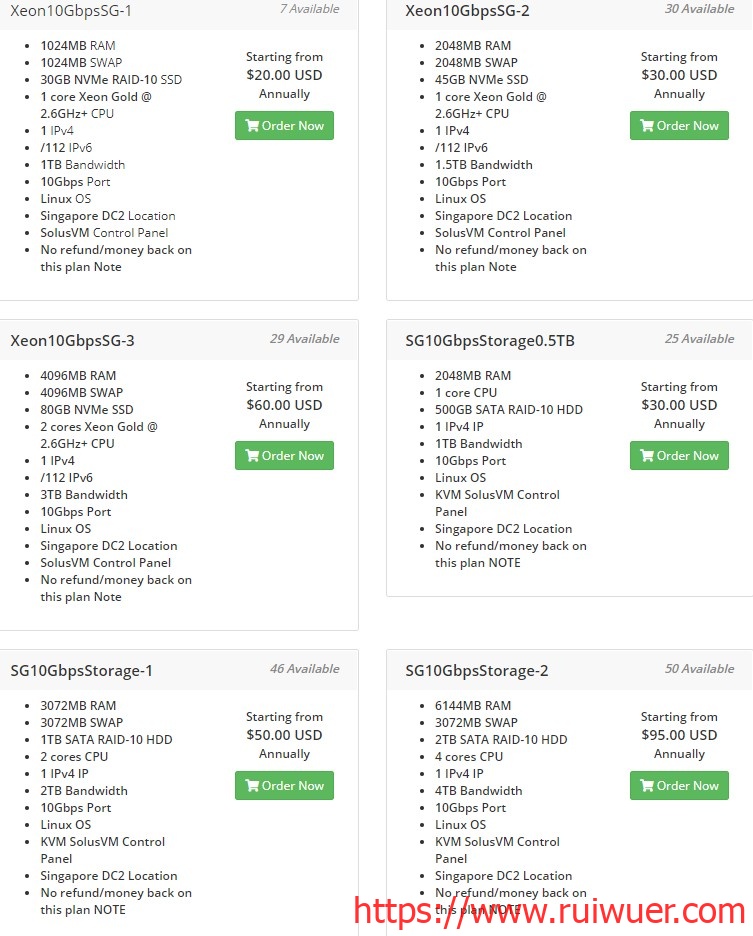Click the cart icon for Xeon10GbpsSG-2

pyautogui.click(x=646, y=126)
